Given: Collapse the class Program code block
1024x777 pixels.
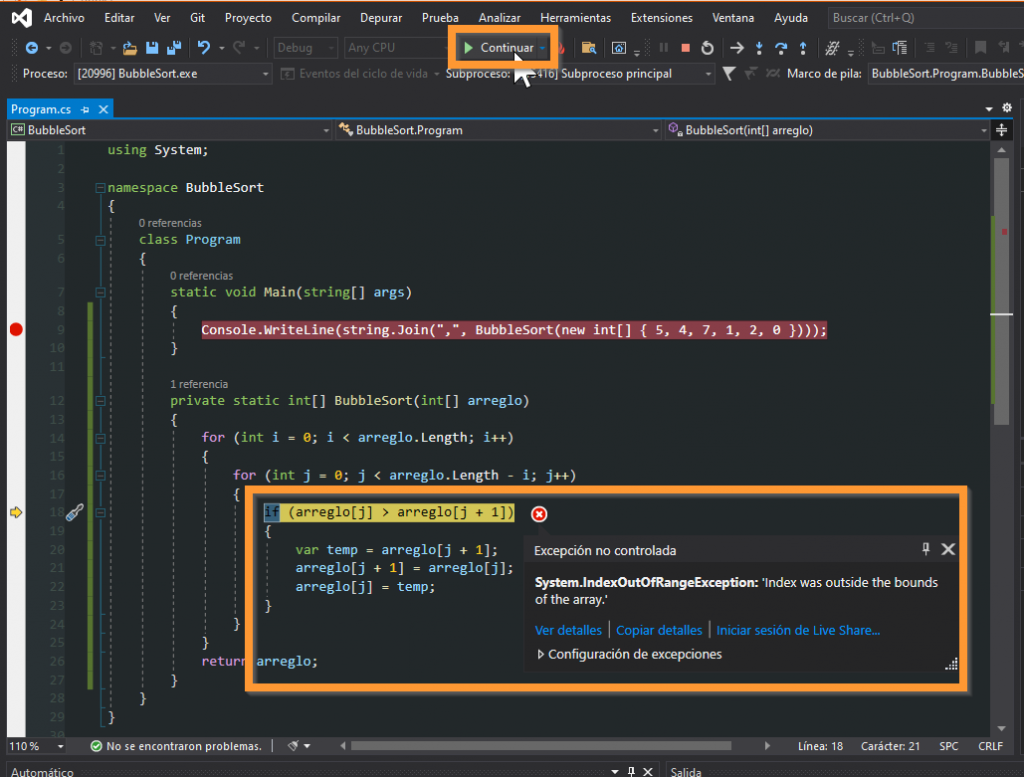Looking at the screenshot, I should click(99, 240).
